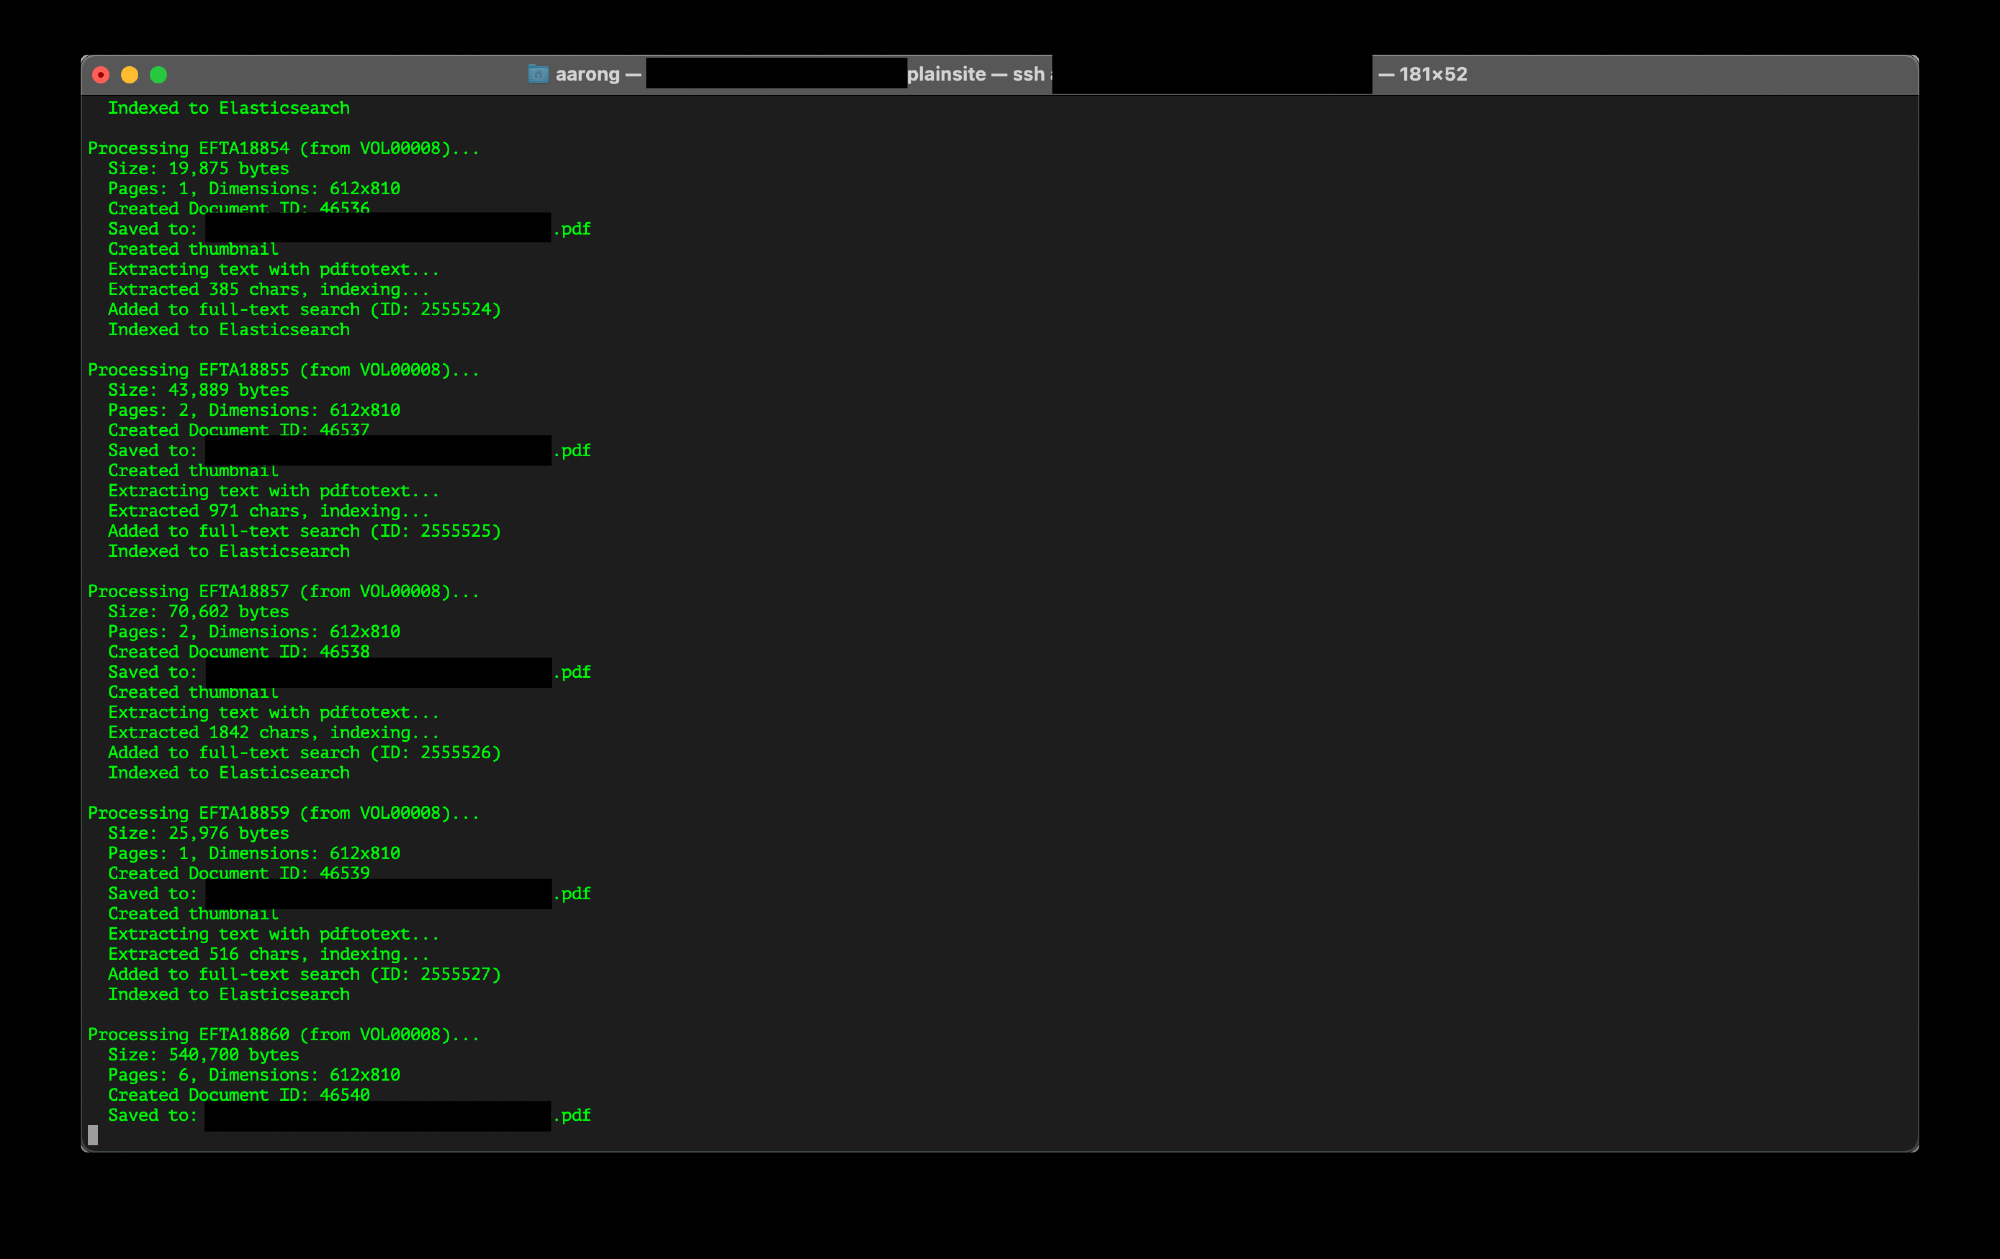The image size is (2000, 1259).
Task: Click the 'Processing EFTA18854' line
Action: [x=283, y=148]
